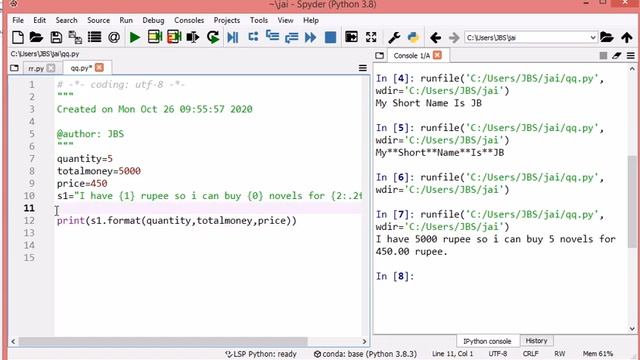
Task: Open the Run menu
Action: click(126, 20)
